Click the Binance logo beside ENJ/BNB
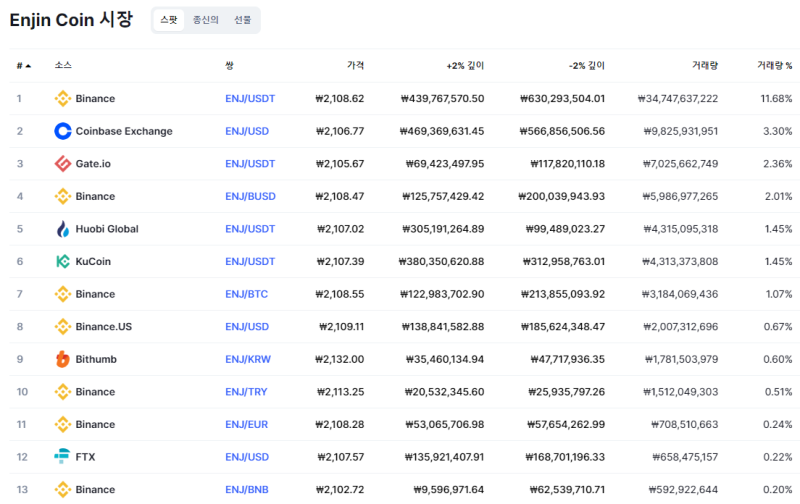The width and height of the screenshot is (800, 504). tap(63, 490)
